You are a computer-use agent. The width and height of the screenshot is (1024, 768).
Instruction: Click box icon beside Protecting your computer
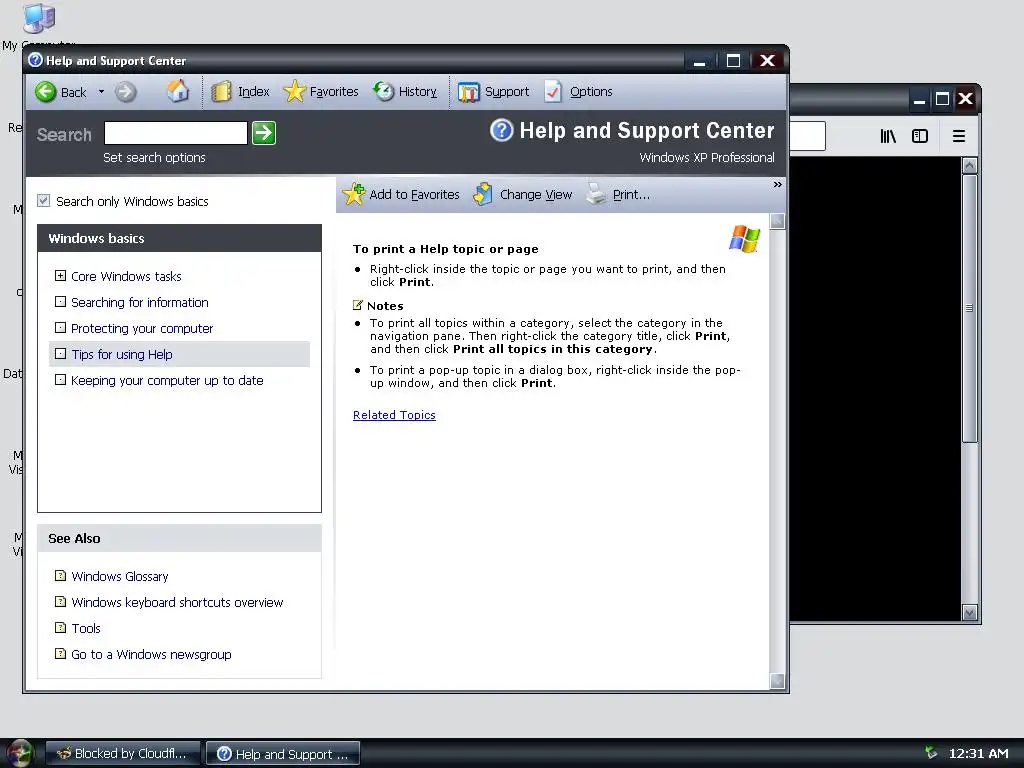(60, 328)
